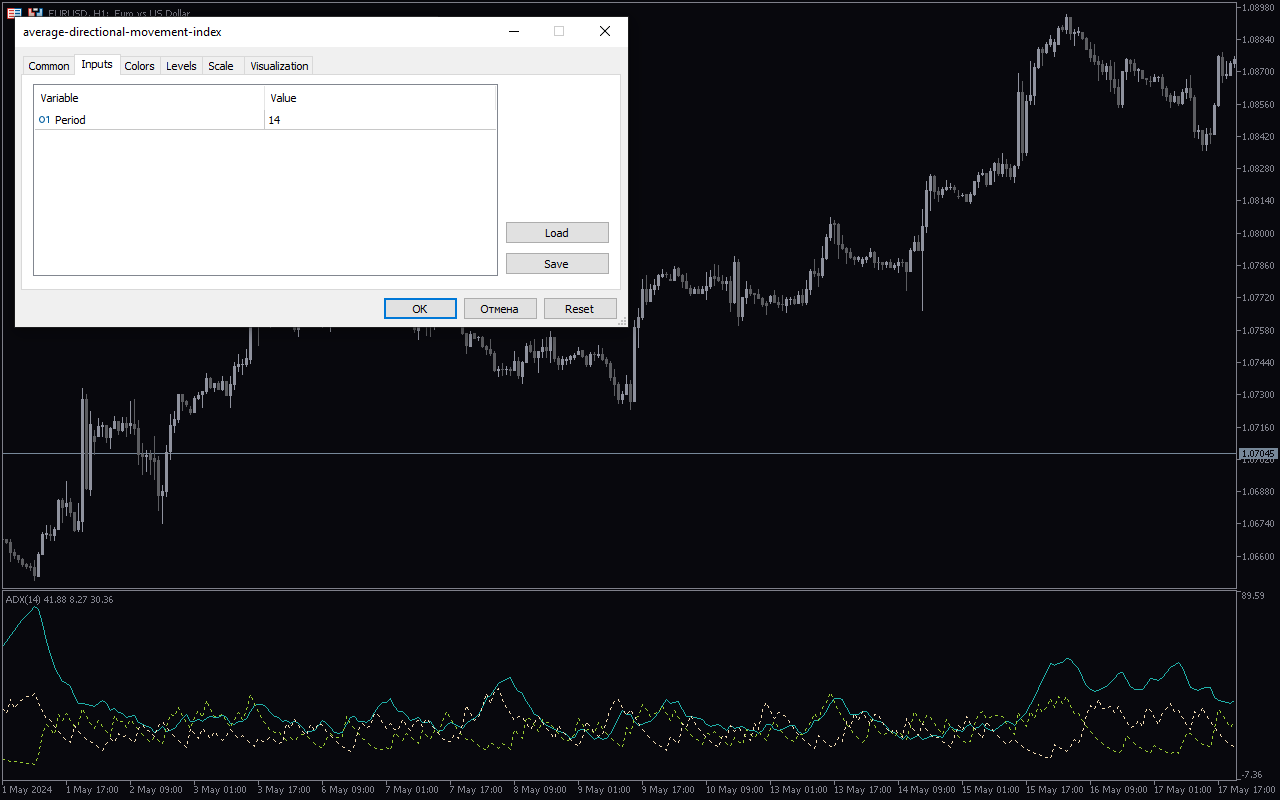Click the chart panel icon at top-left
Screen dimensions: 1280x800
click(x=14, y=13)
